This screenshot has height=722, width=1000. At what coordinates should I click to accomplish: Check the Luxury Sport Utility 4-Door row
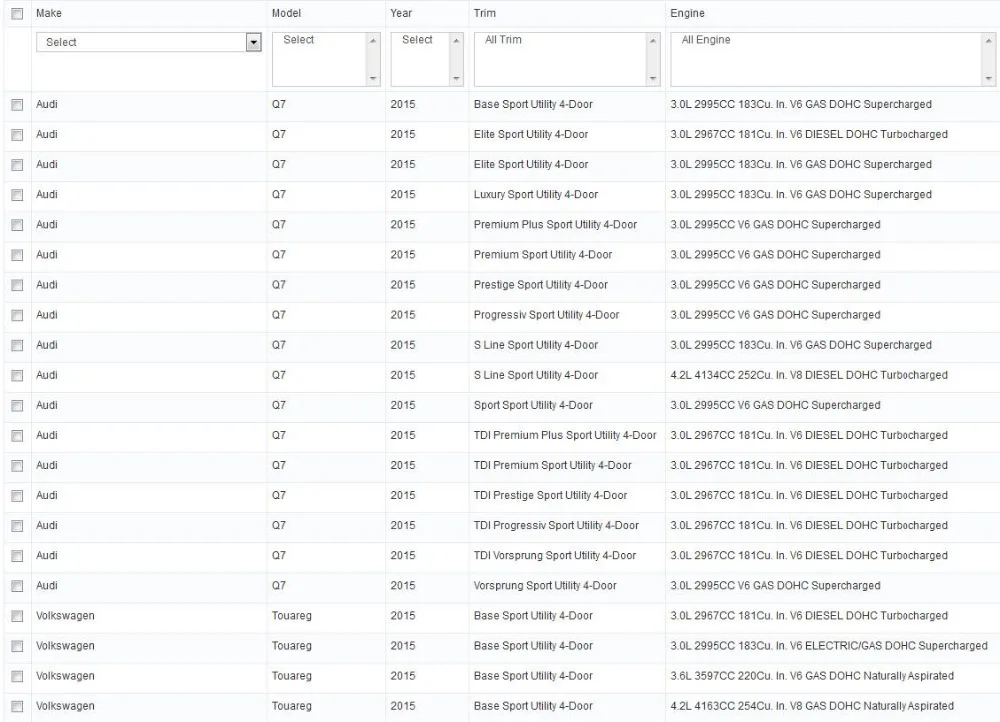(x=17, y=195)
